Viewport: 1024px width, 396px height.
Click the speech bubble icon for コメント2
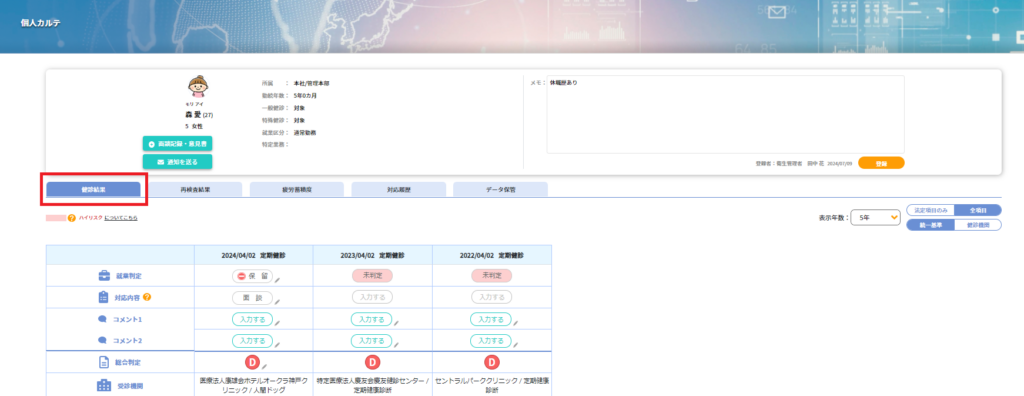[102, 340]
